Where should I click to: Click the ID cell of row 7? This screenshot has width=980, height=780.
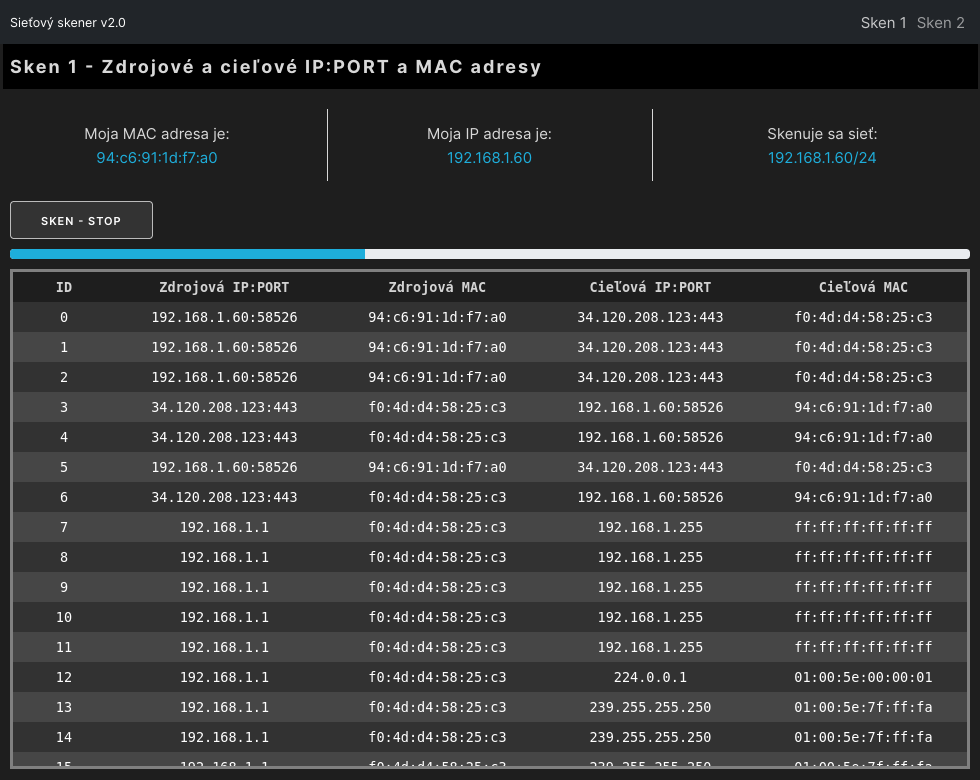(x=64, y=527)
